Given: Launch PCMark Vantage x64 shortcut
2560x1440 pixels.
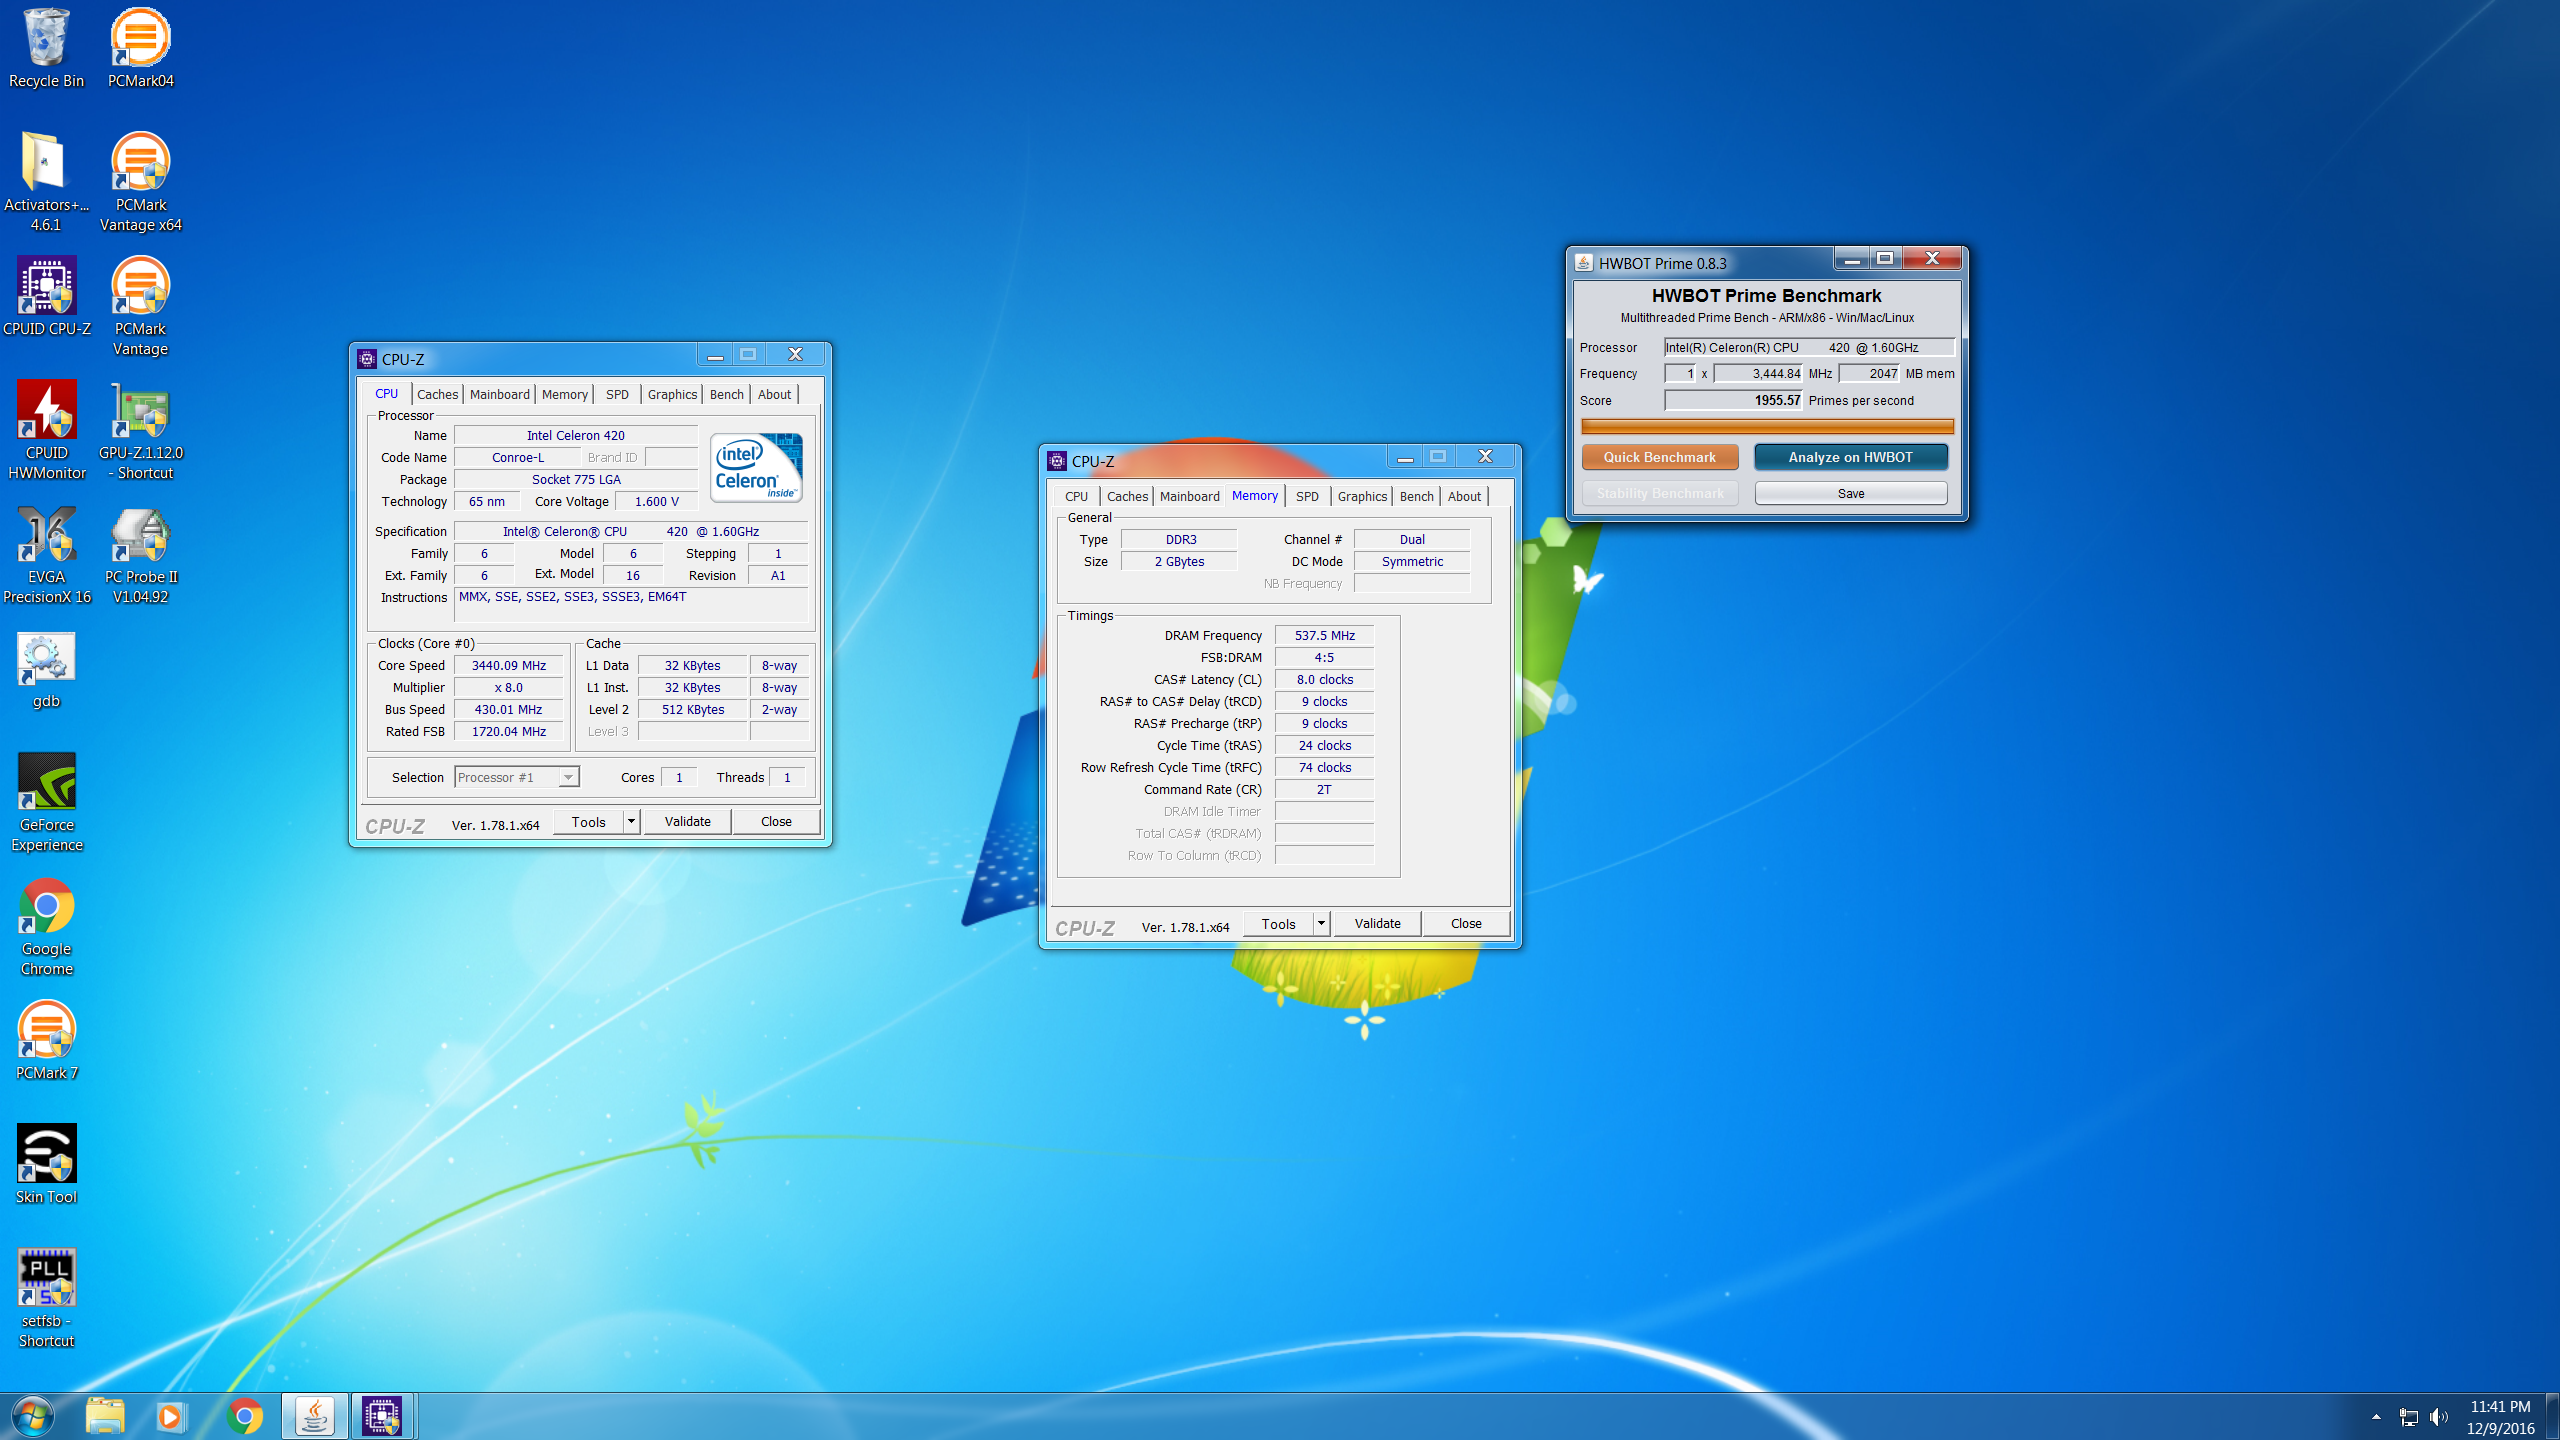Looking at the screenshot, I should [x=140, y=182].
